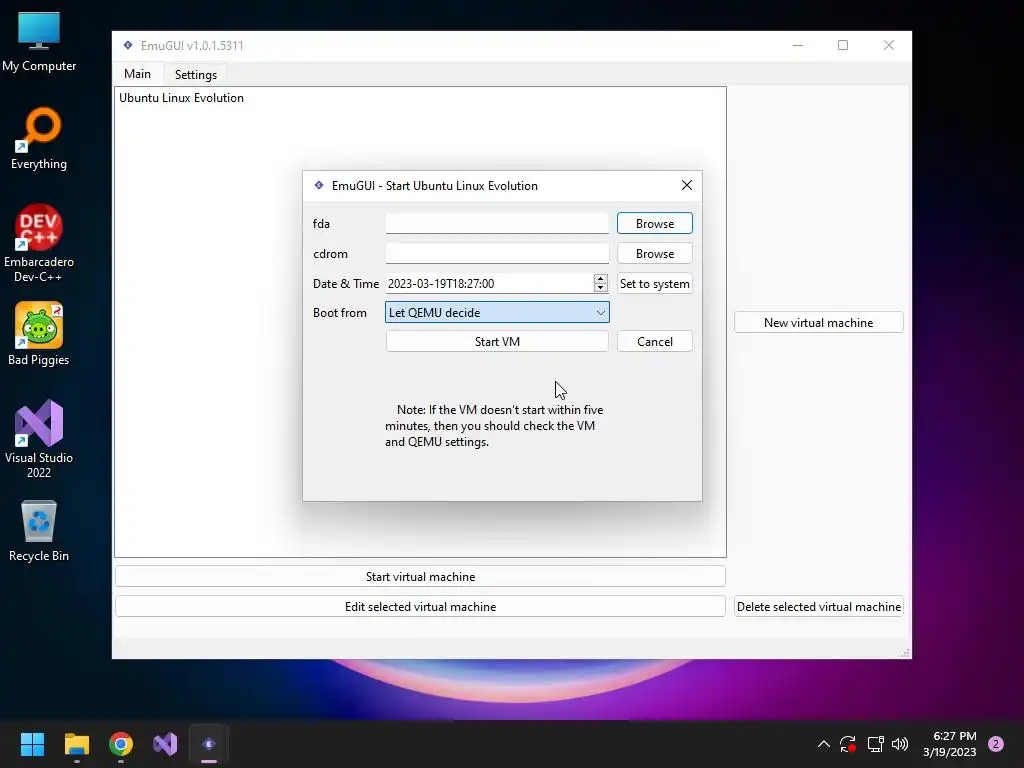This screenshot has height=768, width=1024.
Task: Switch to Visual Studio taskbar icon
Action: [165, 744]
